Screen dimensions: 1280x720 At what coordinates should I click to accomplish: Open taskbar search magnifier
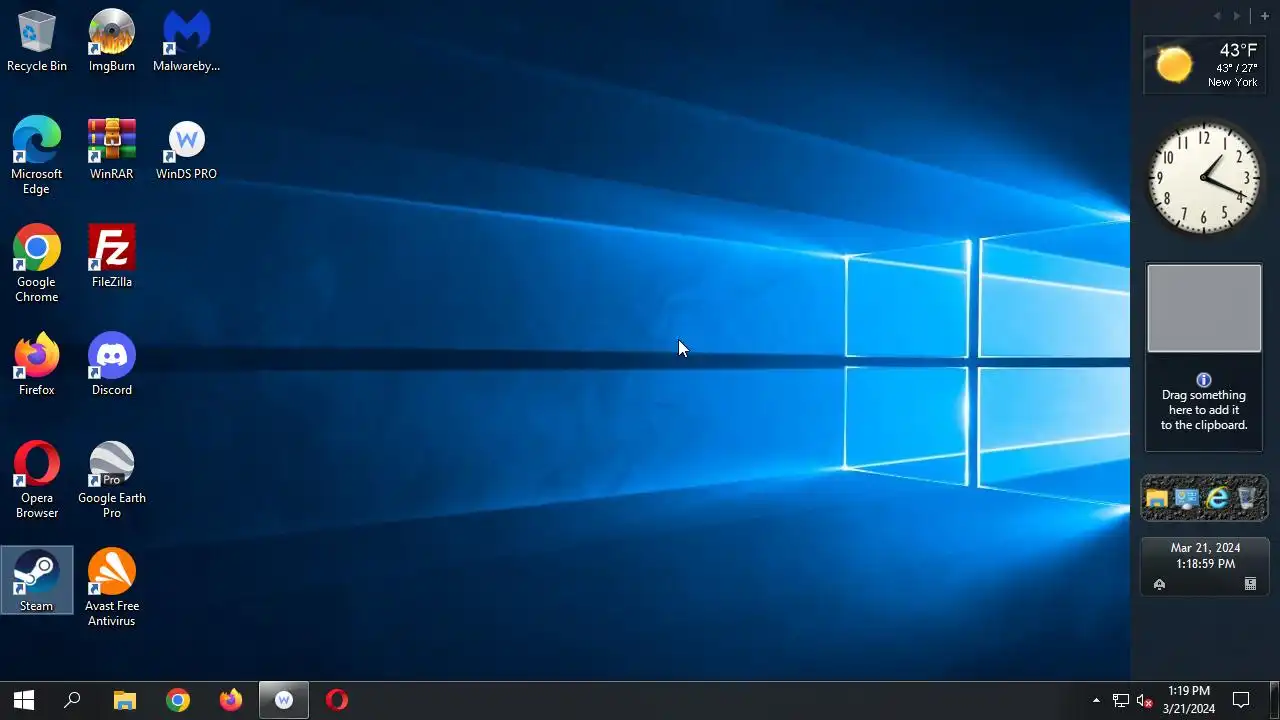pyautogui.click(x=72, y=700)
